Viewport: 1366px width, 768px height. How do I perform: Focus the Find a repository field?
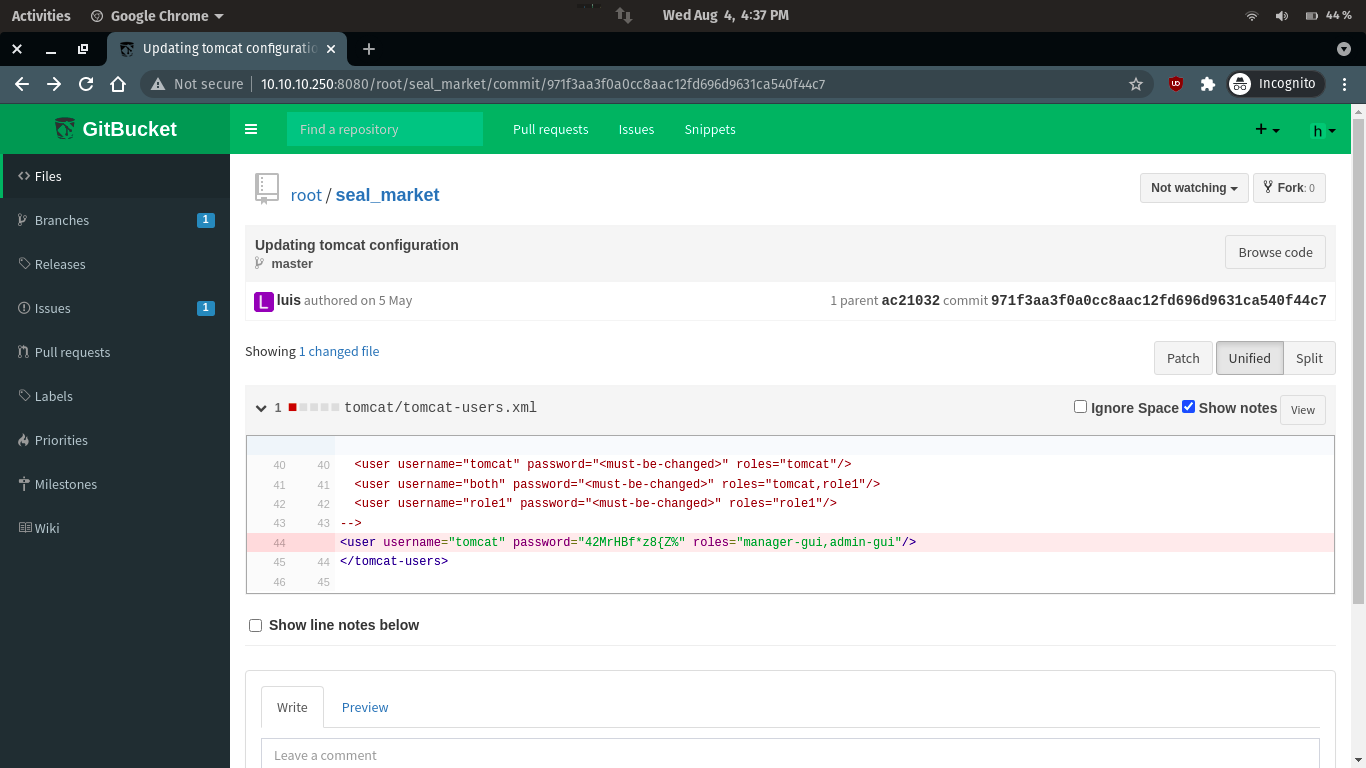pyautogui.click(x=385, y=129)
